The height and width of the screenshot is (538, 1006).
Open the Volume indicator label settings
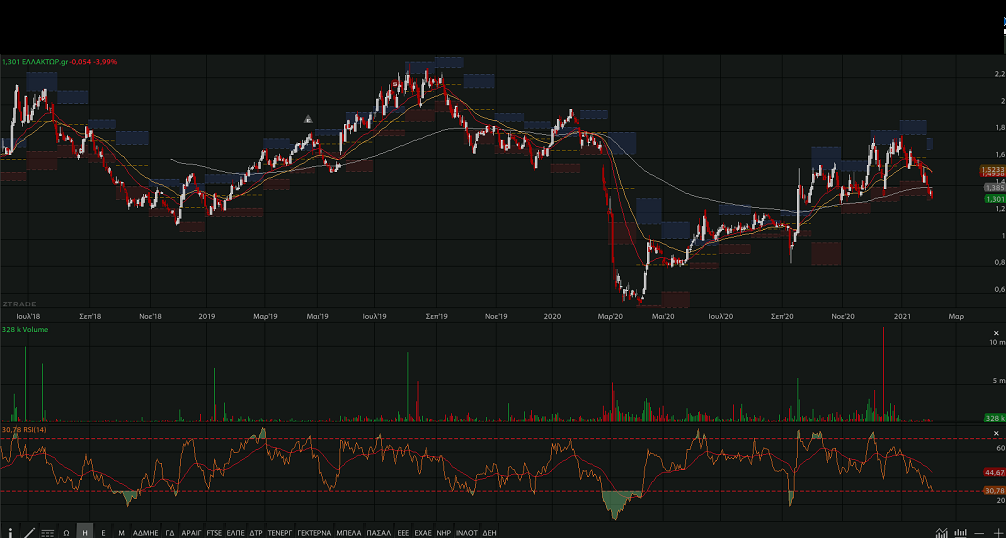(26, 329)
